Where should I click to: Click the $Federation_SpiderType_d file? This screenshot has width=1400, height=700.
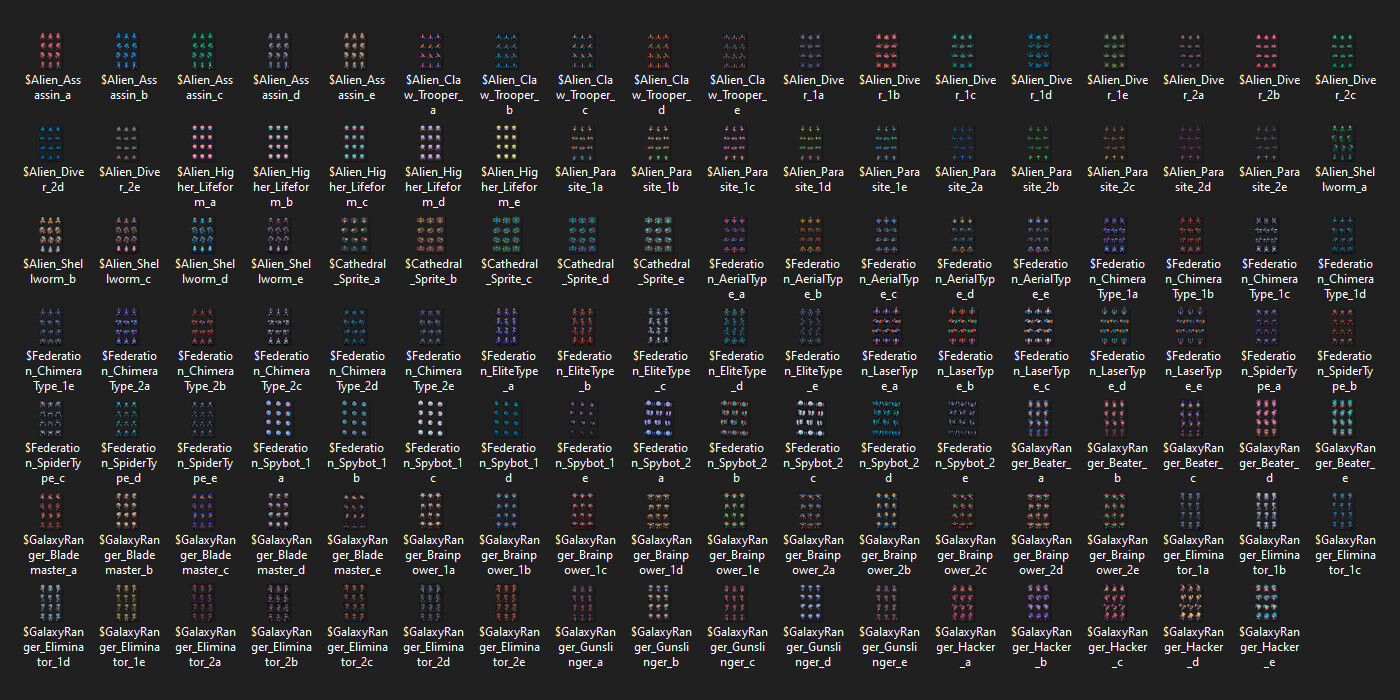pos(129,418)
